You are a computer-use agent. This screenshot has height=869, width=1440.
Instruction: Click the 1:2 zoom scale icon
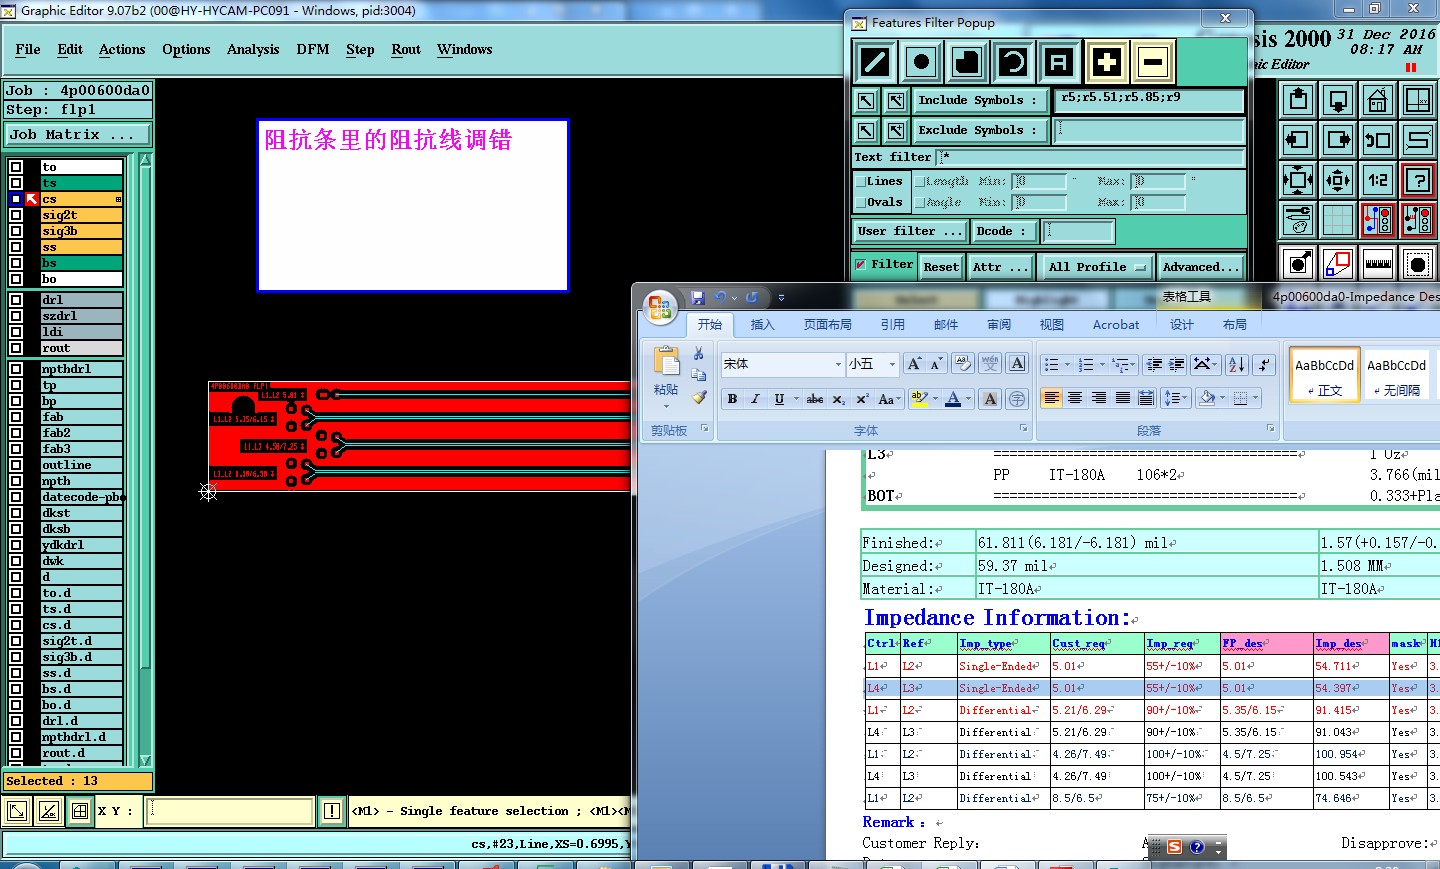pyautogui.click(x=1378, y=180)
